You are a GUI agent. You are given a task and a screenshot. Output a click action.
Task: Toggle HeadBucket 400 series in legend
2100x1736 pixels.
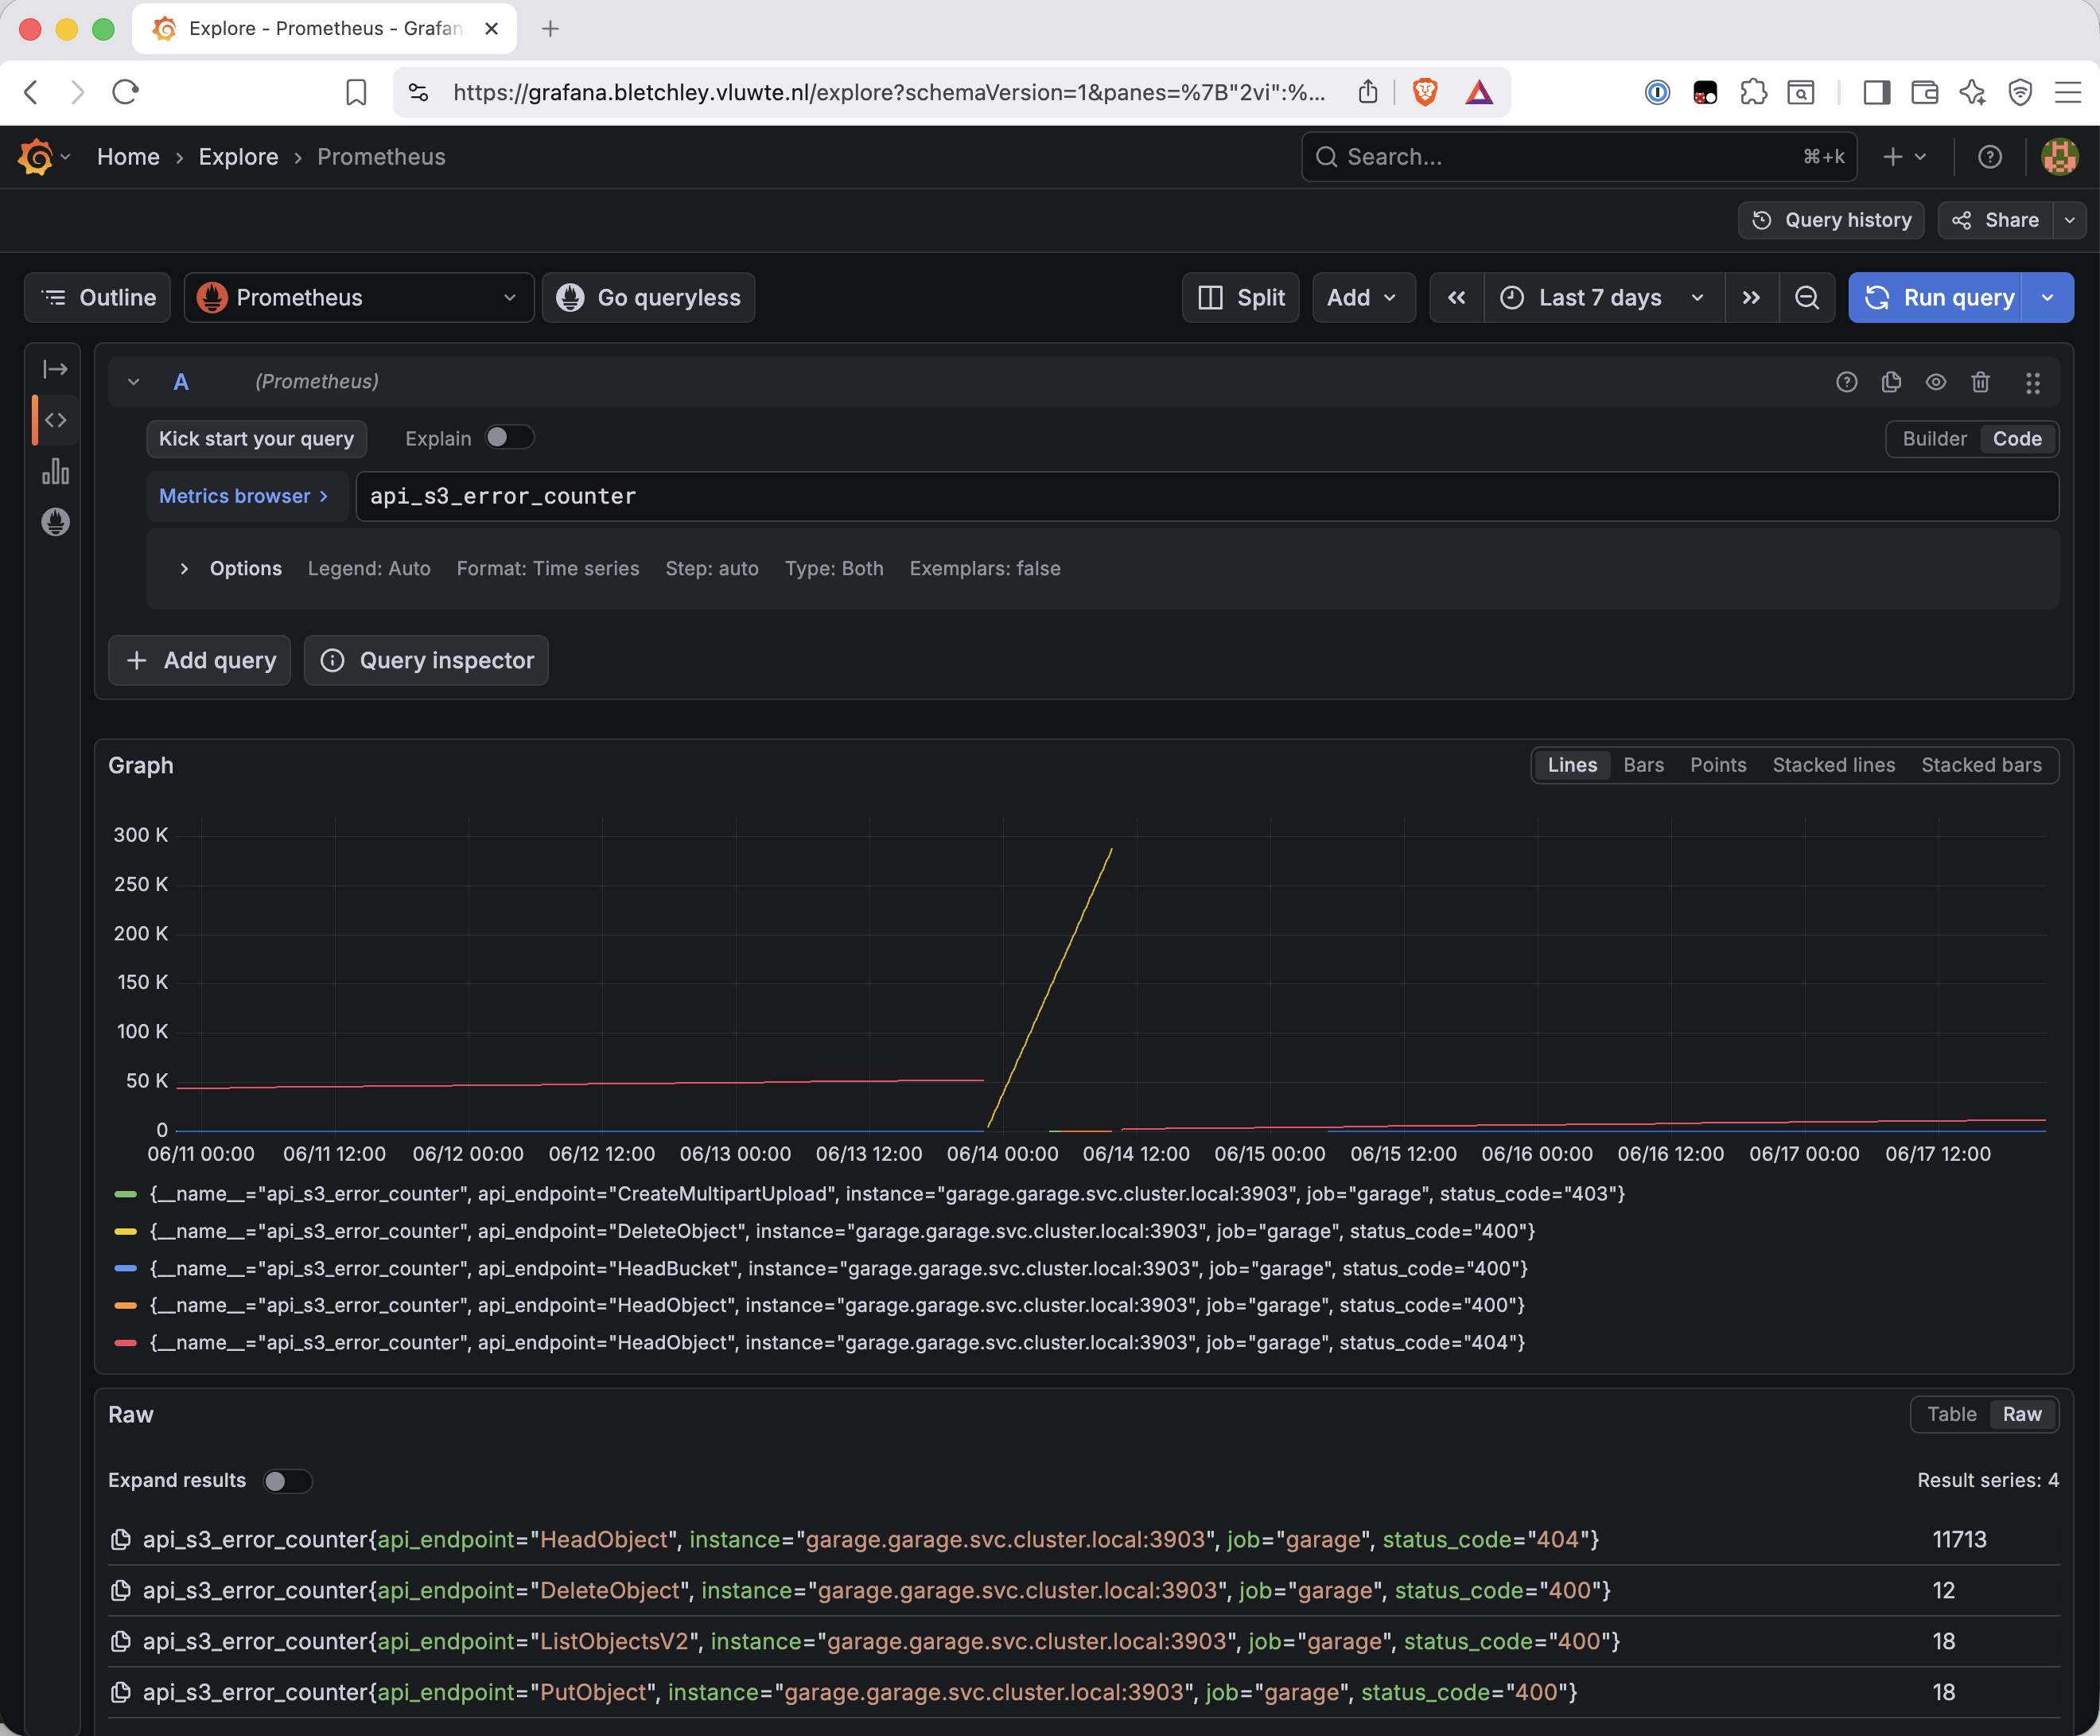pos(839,1269)
